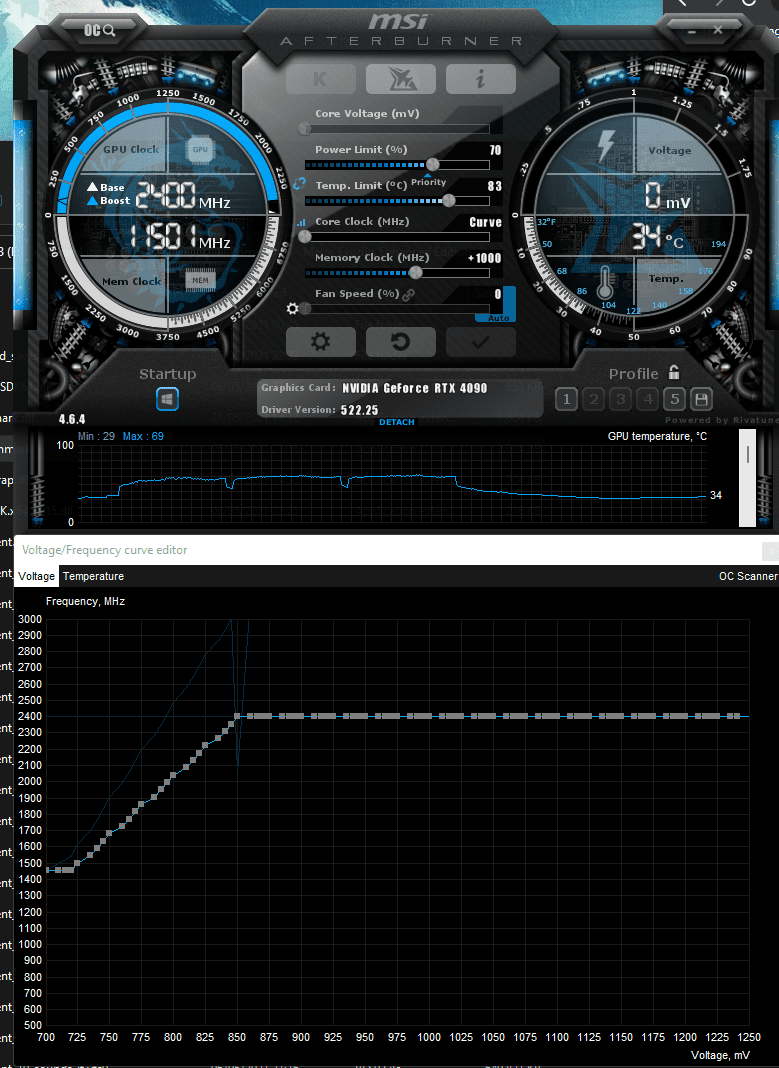Click the MSI dragon logo button
The image size is (779, 1068).
coord(401,79)
